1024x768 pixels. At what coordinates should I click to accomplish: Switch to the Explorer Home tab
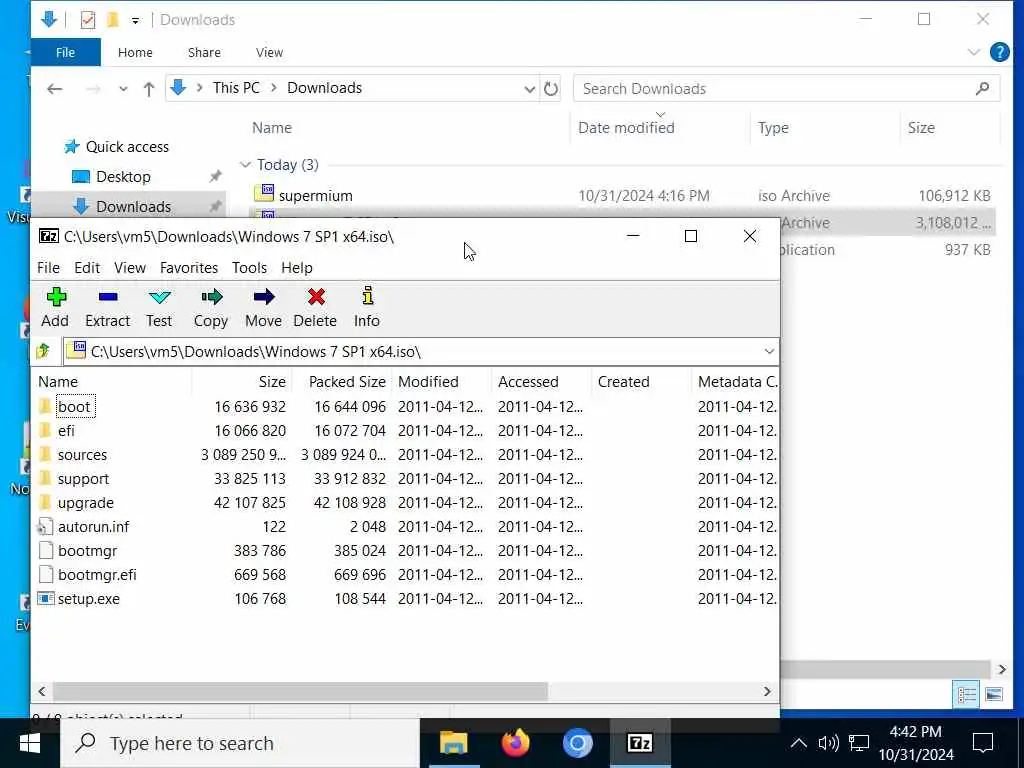tap(135, 52)
